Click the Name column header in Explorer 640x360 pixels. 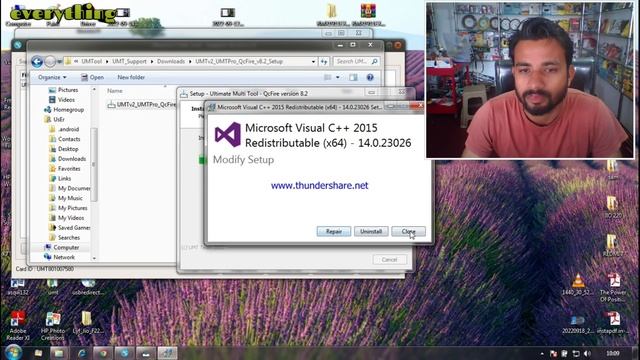pos(115,91)
